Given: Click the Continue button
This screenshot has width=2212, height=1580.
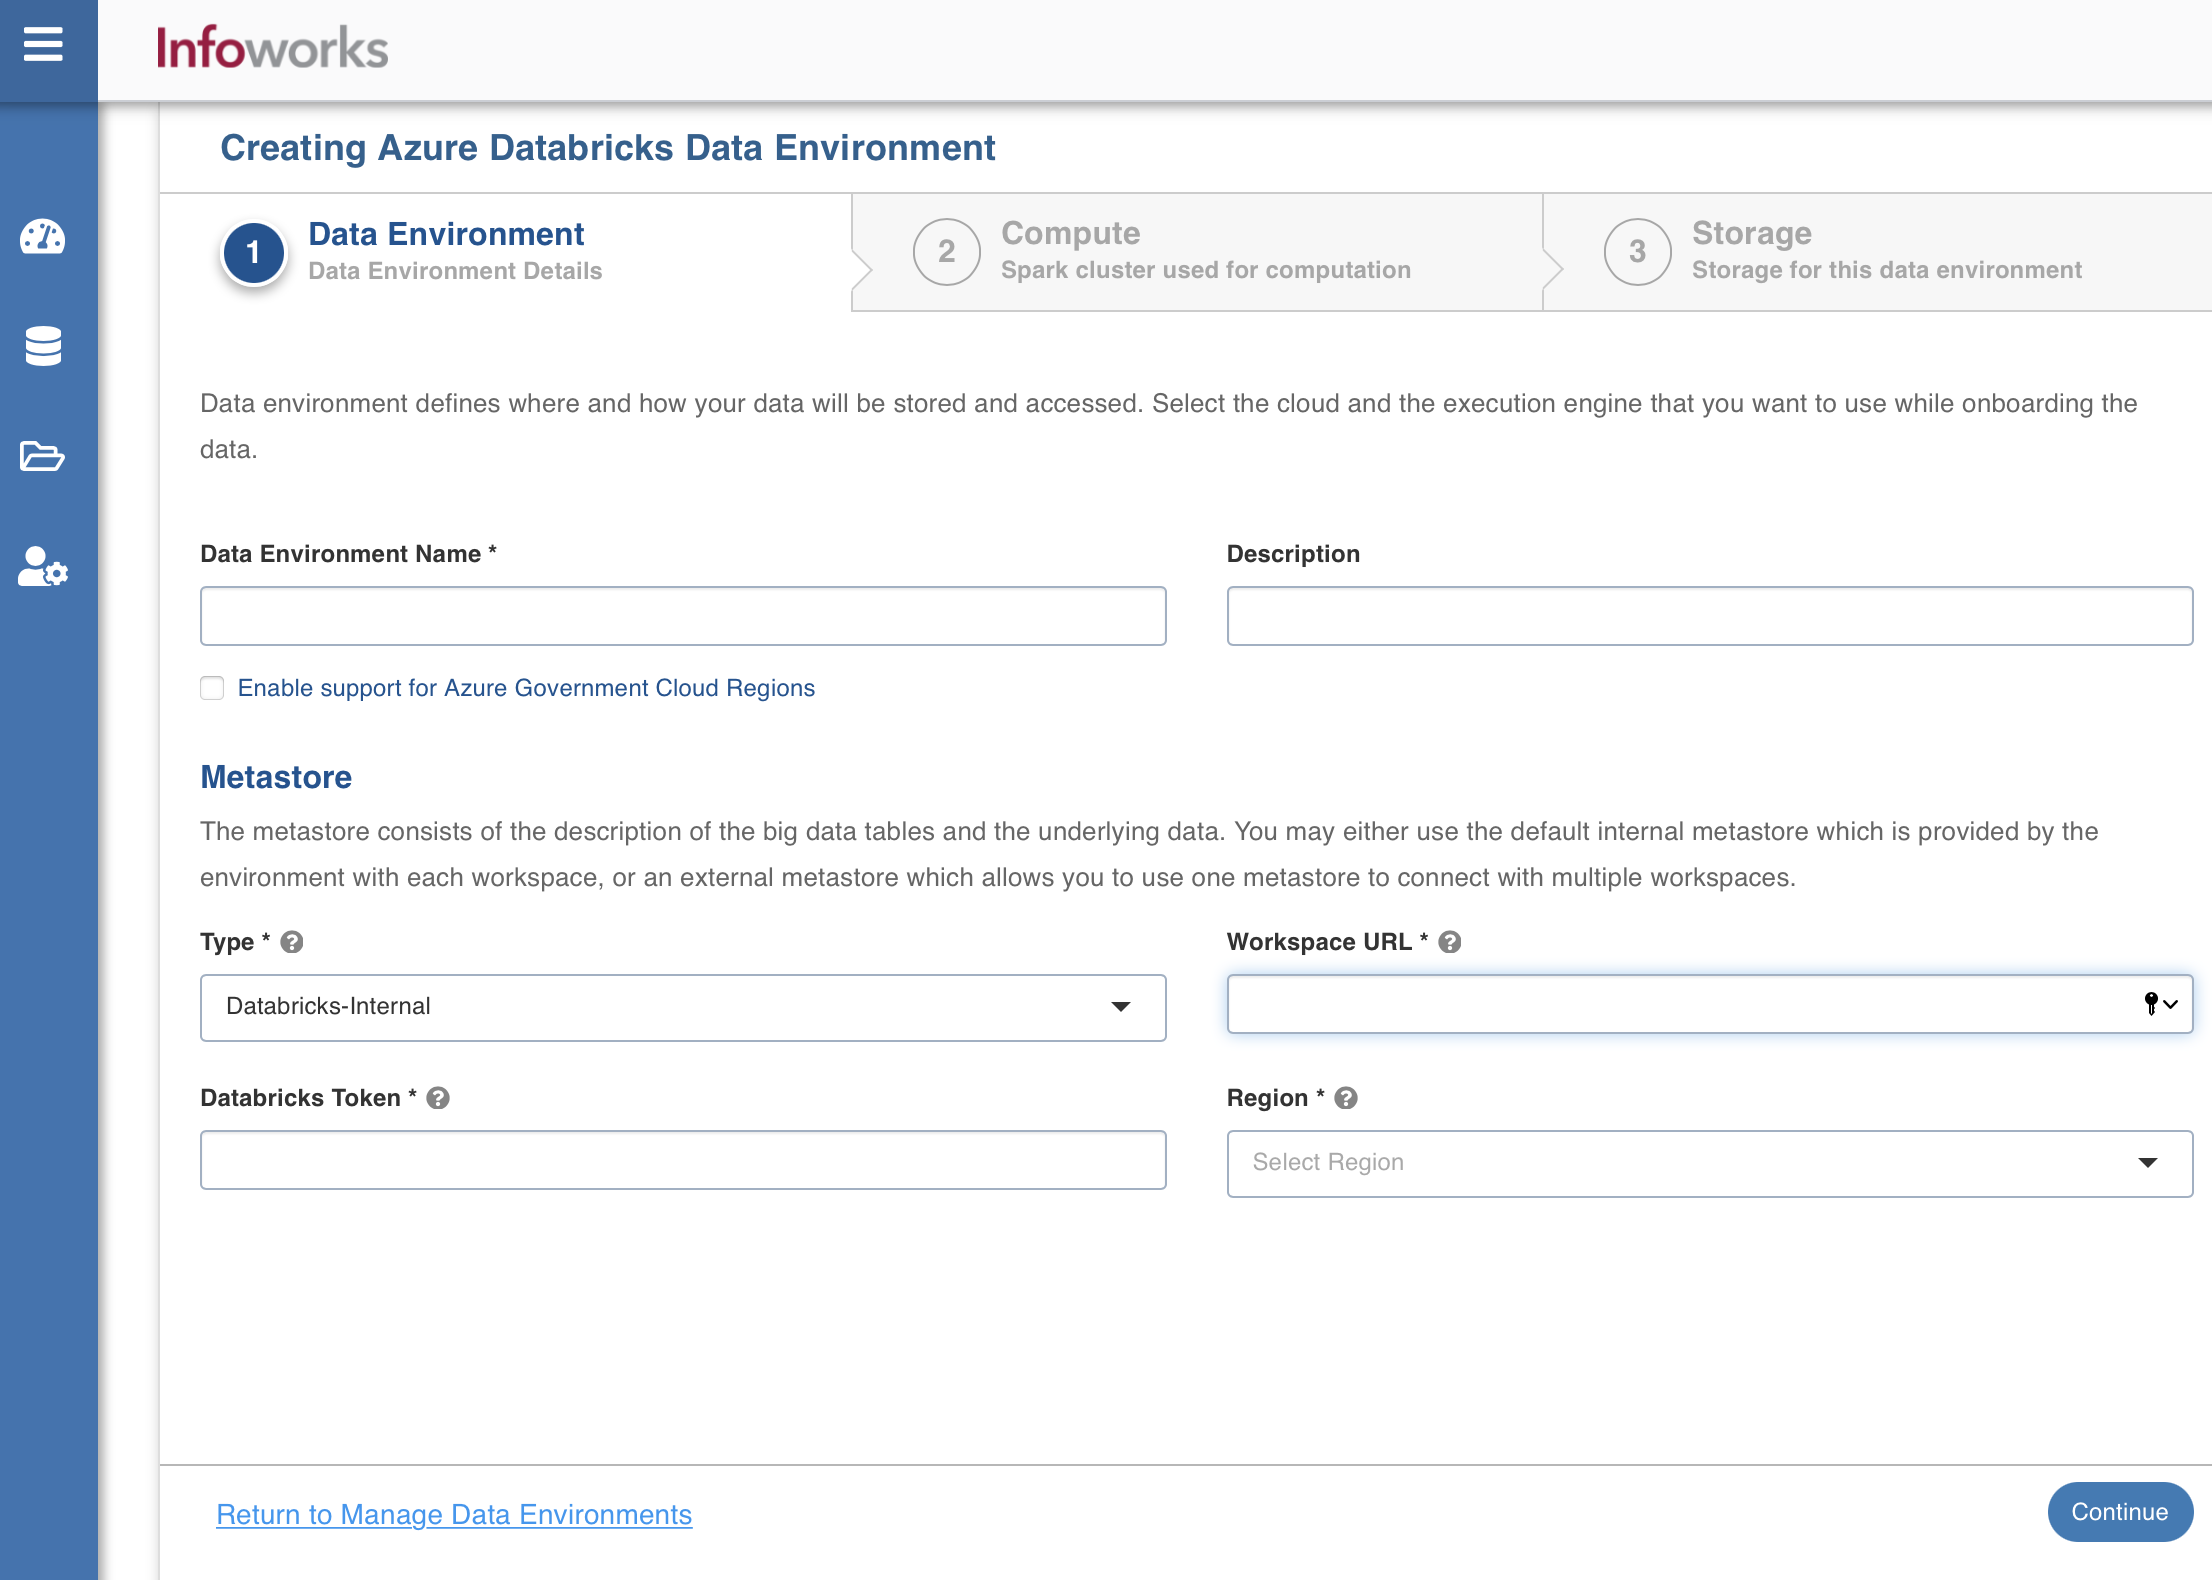Looking at the screenshot, I should coord(2120,1512).
